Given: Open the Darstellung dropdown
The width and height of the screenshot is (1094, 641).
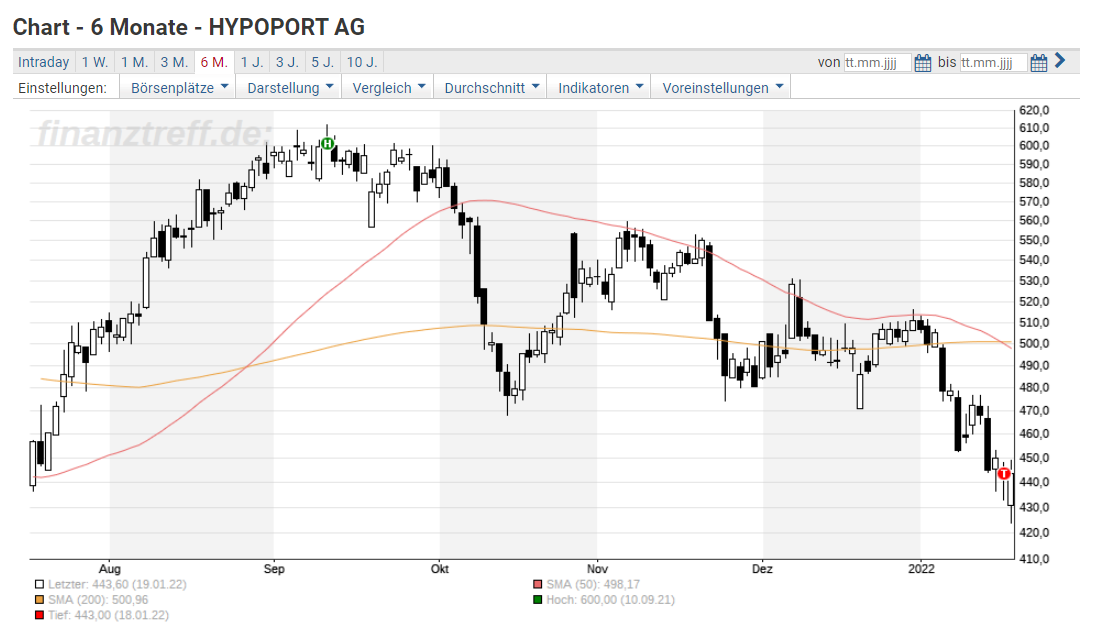Looking at the screenshot, I should coord(290,88).
